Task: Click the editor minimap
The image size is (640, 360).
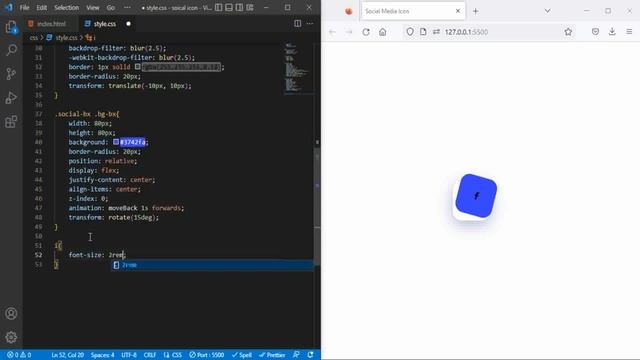Action: point(298,68)
